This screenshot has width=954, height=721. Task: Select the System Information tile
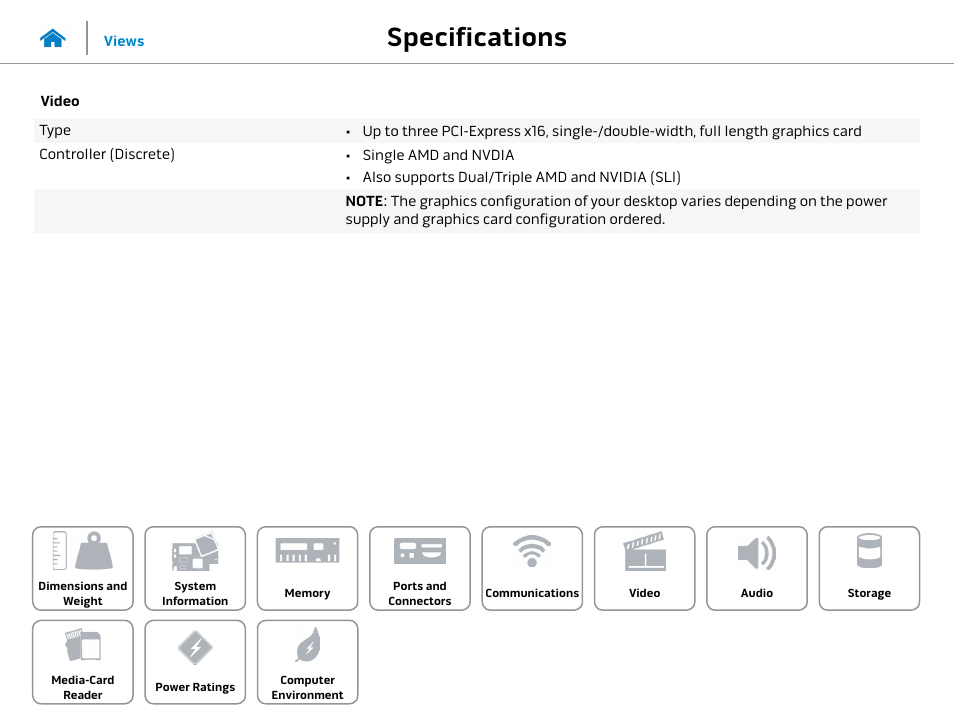(x=195, y=568)
